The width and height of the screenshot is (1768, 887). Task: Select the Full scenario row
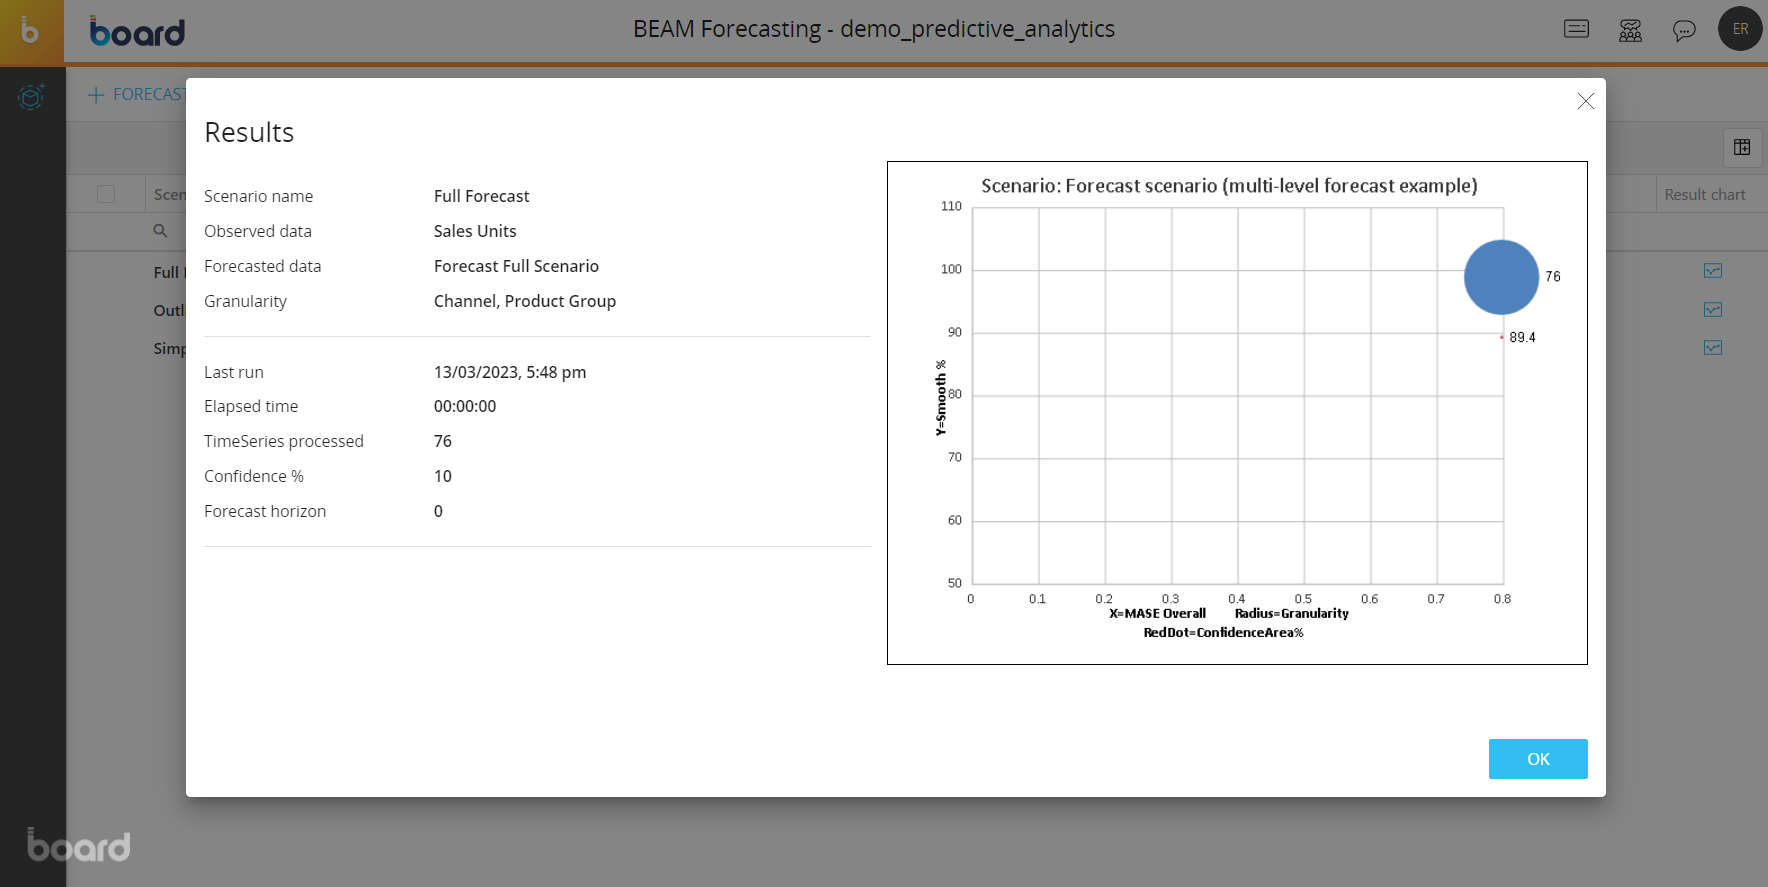click(x=167, y=272)
